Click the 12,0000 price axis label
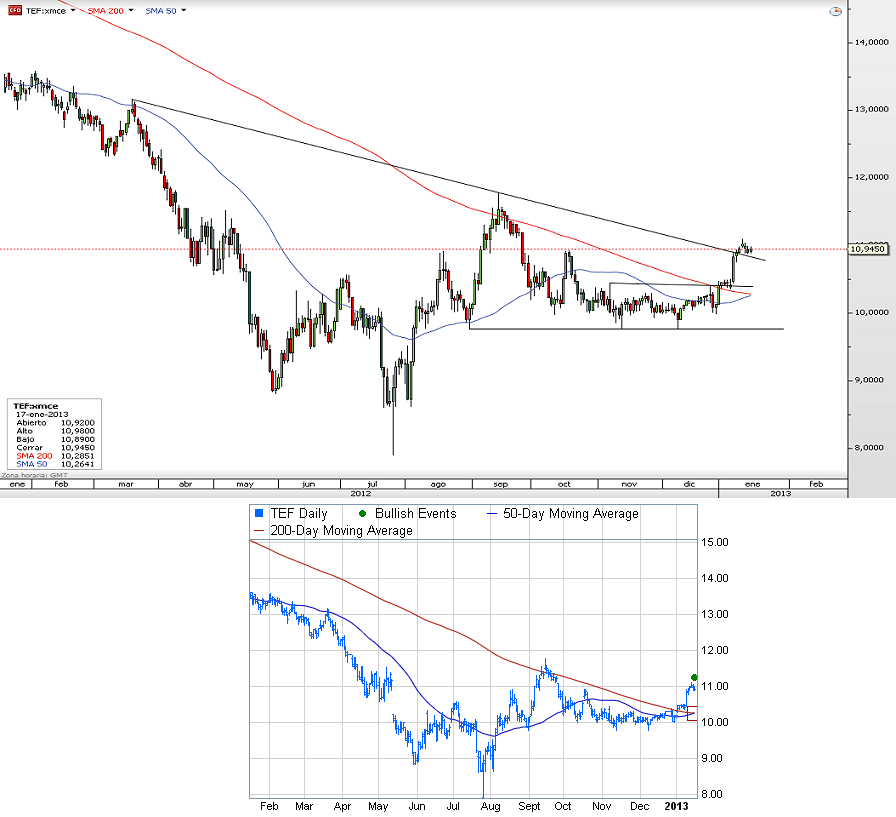 click(871, 177)
